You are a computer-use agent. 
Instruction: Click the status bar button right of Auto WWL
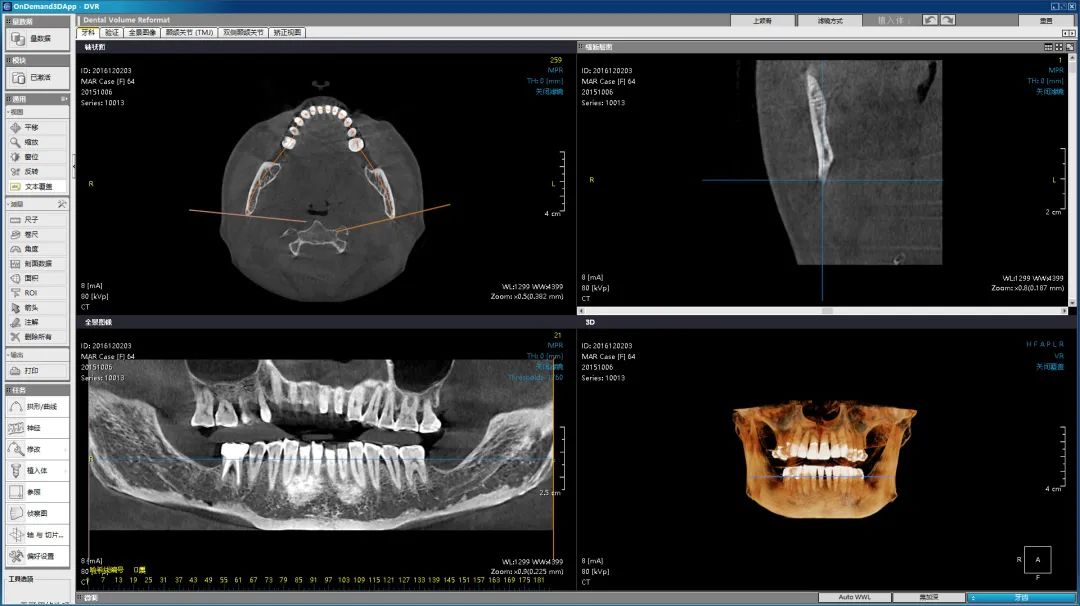[x=928, y=597]
